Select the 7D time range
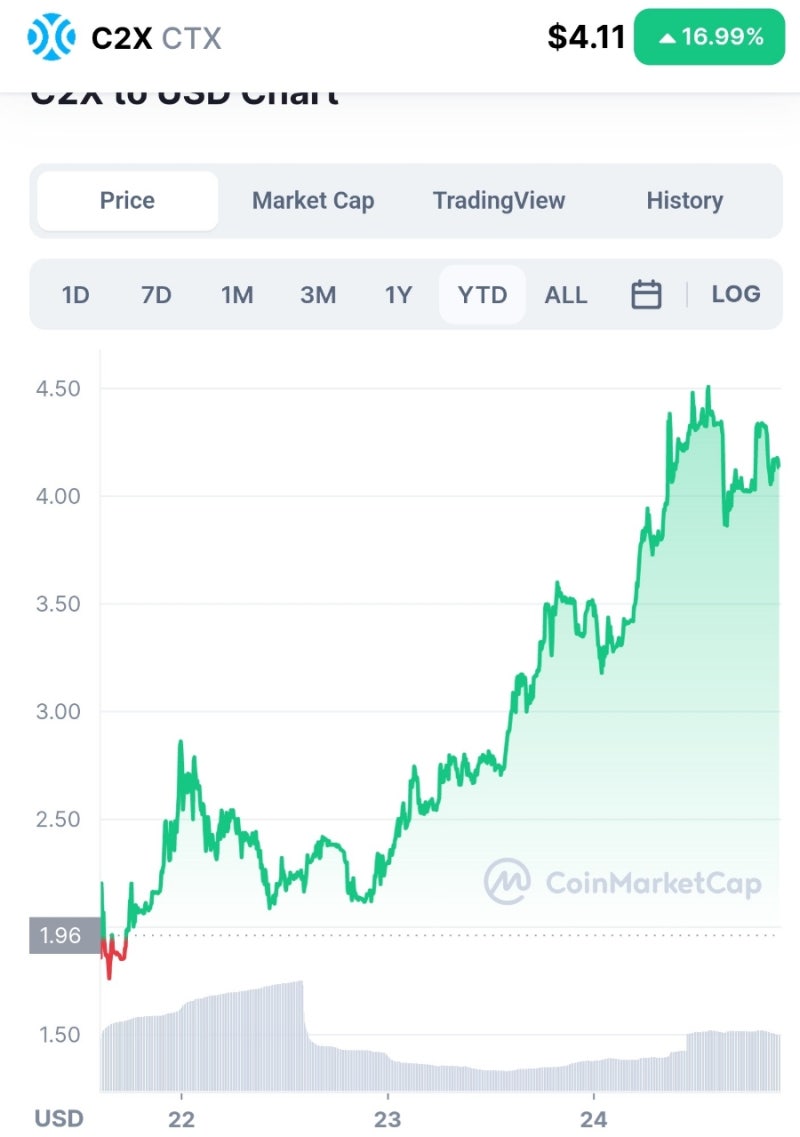This screenshot has height=1137, width=800. [156, 295]
